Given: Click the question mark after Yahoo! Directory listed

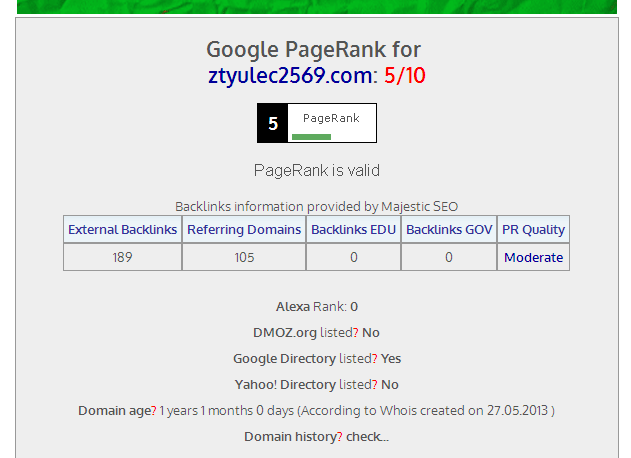Looking at the screenshot, I should pyautogui.click(x=375, y=385).
